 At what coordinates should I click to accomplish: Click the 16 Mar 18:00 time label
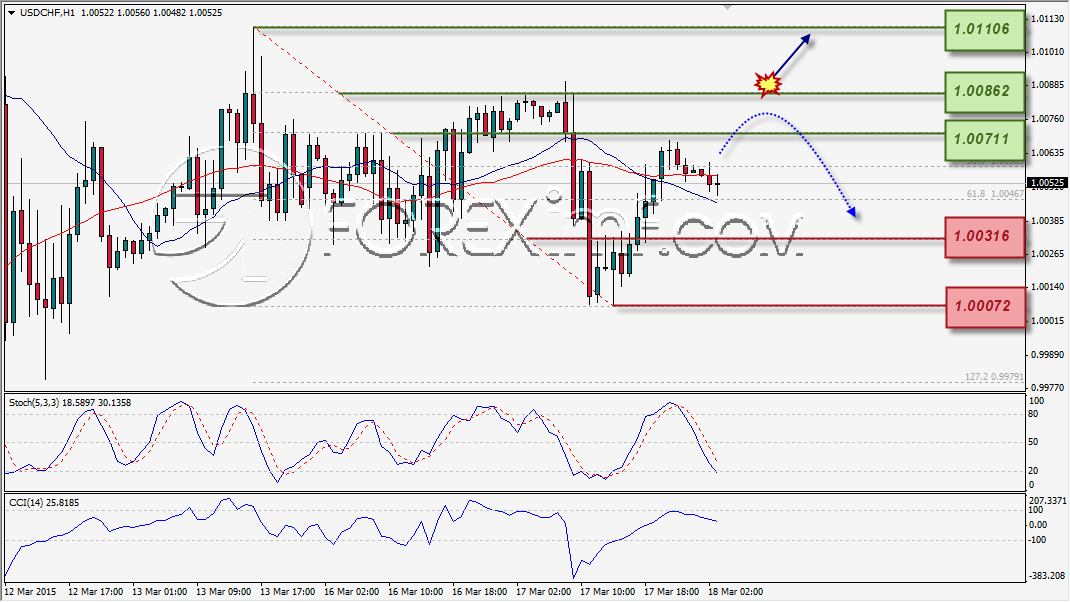pos(479,592)
